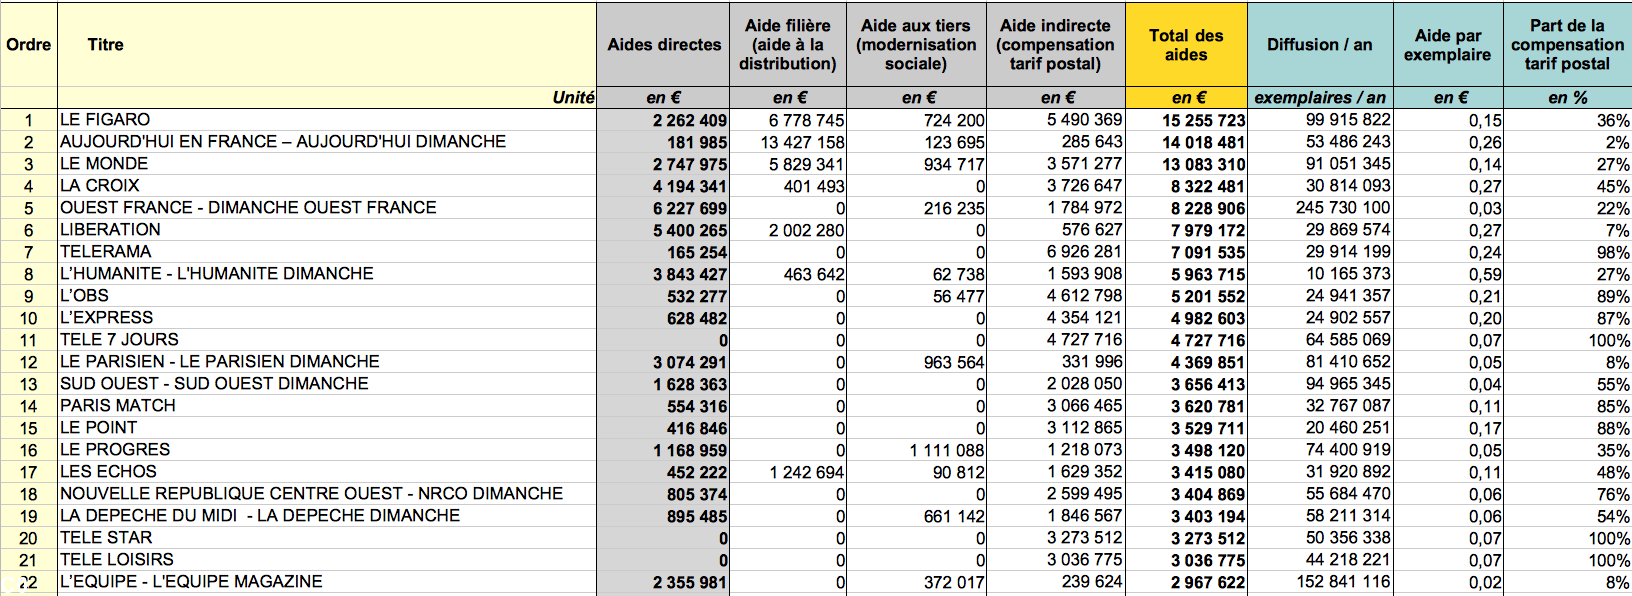Select the 'LES ECHOS' title cell
Viewport: 1632px width, 596px height.
[108, 472]
